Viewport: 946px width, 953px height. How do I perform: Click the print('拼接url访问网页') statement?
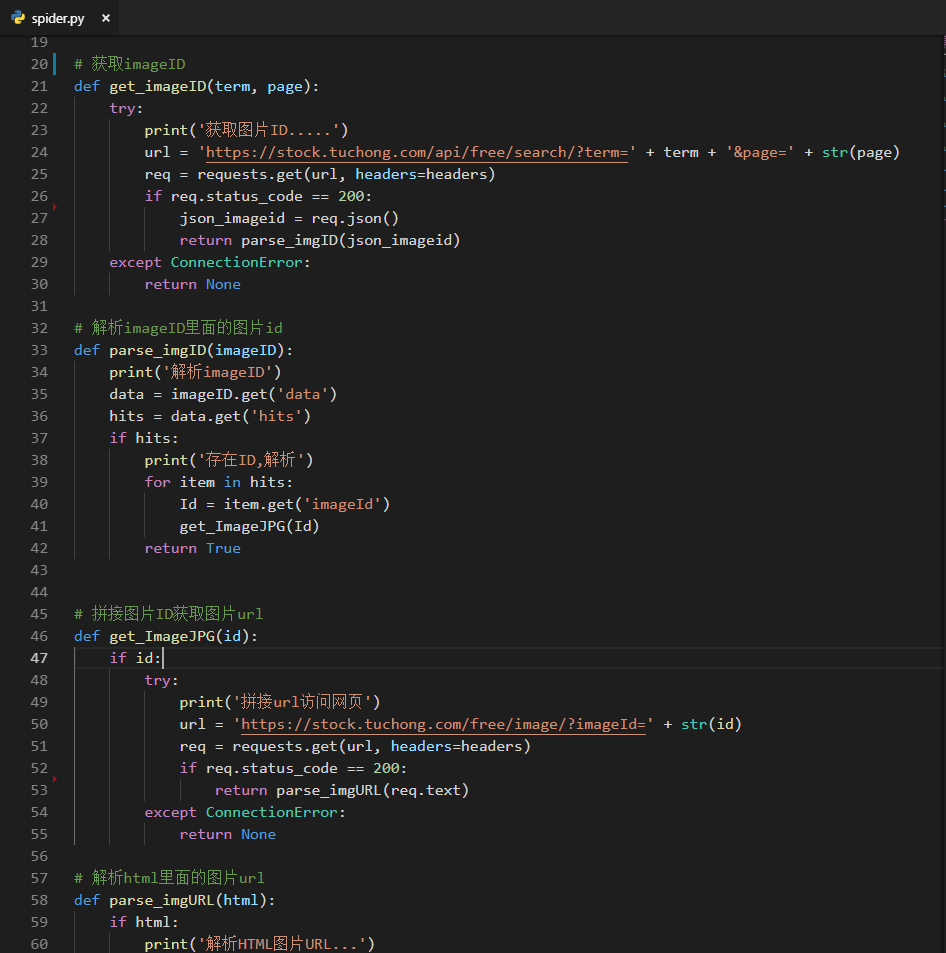pyautogui.click(x=280, y=702)
